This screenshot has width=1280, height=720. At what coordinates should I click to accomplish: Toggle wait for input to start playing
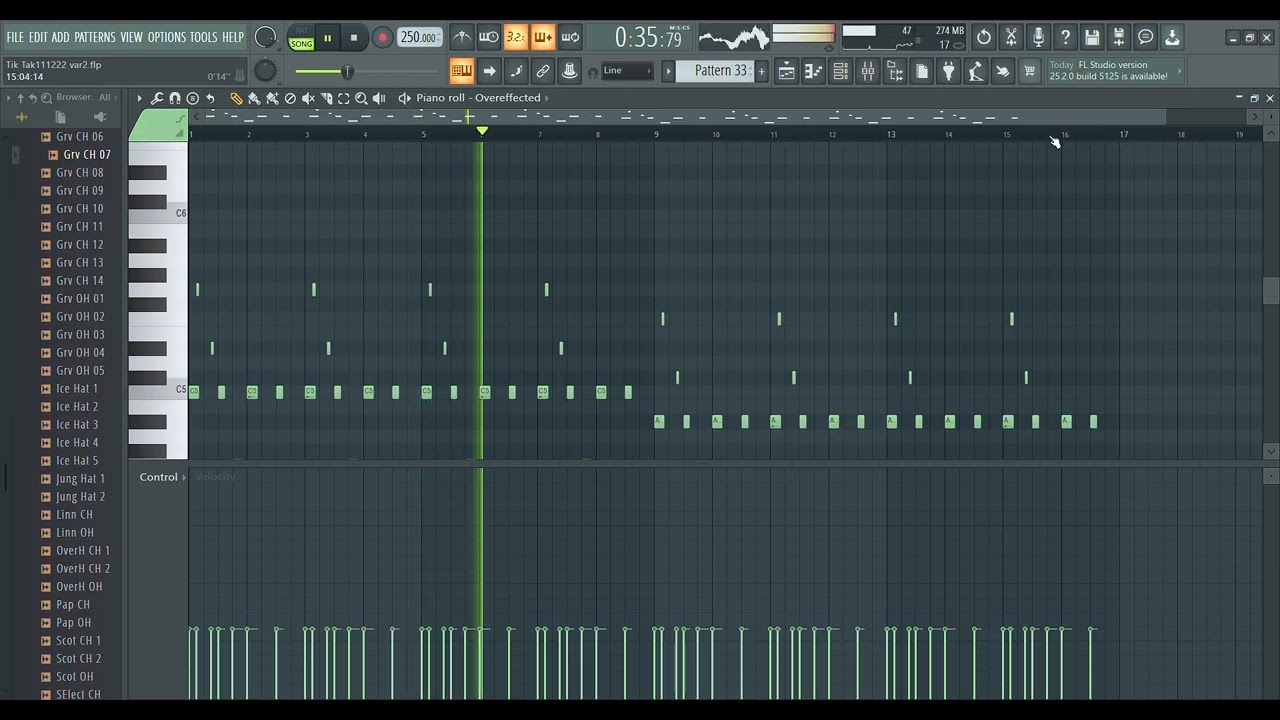click(488, 38)
